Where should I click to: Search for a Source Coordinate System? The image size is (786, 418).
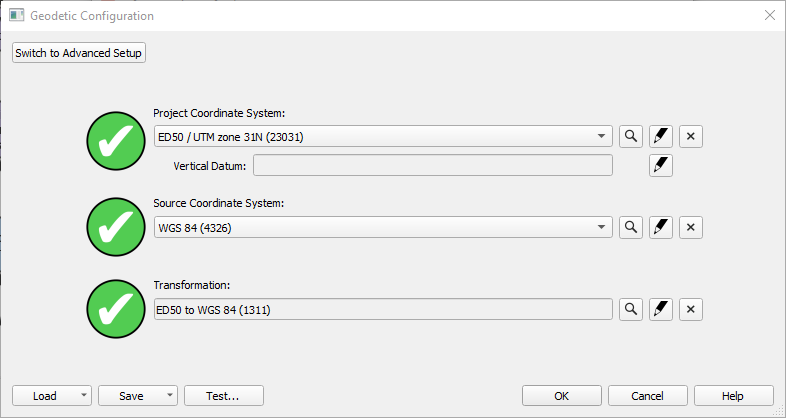click(631, 227)
